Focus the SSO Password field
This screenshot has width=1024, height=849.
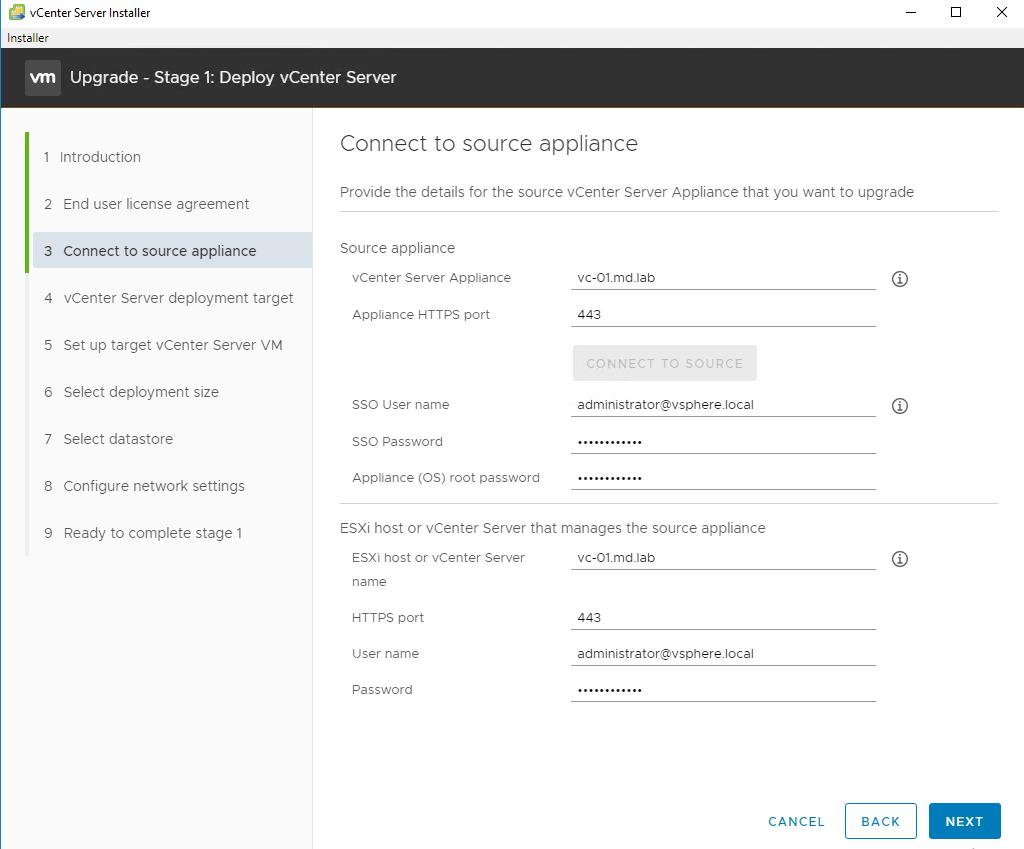pos(723,441)
